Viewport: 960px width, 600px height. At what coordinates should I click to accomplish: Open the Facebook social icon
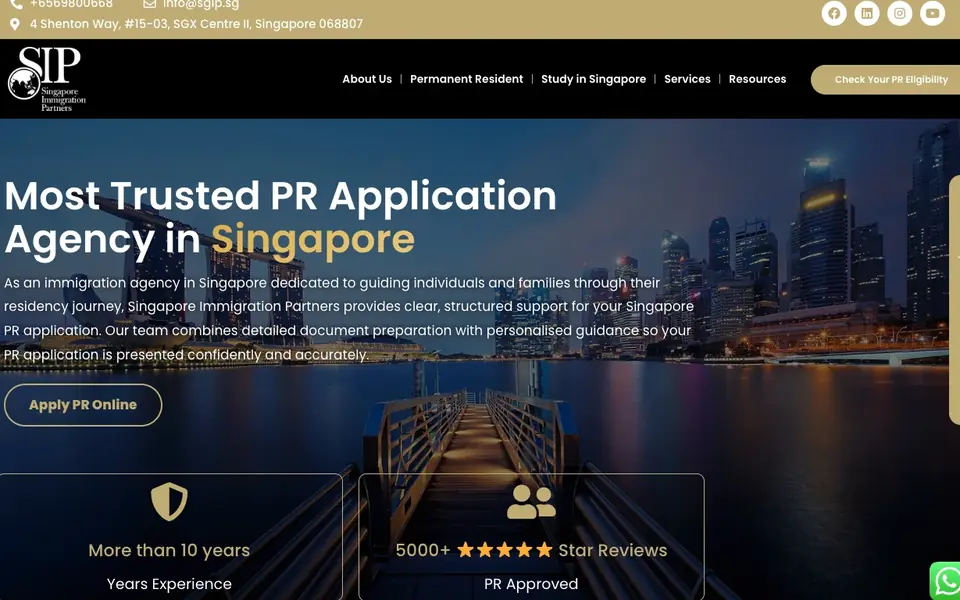(834, 13)
